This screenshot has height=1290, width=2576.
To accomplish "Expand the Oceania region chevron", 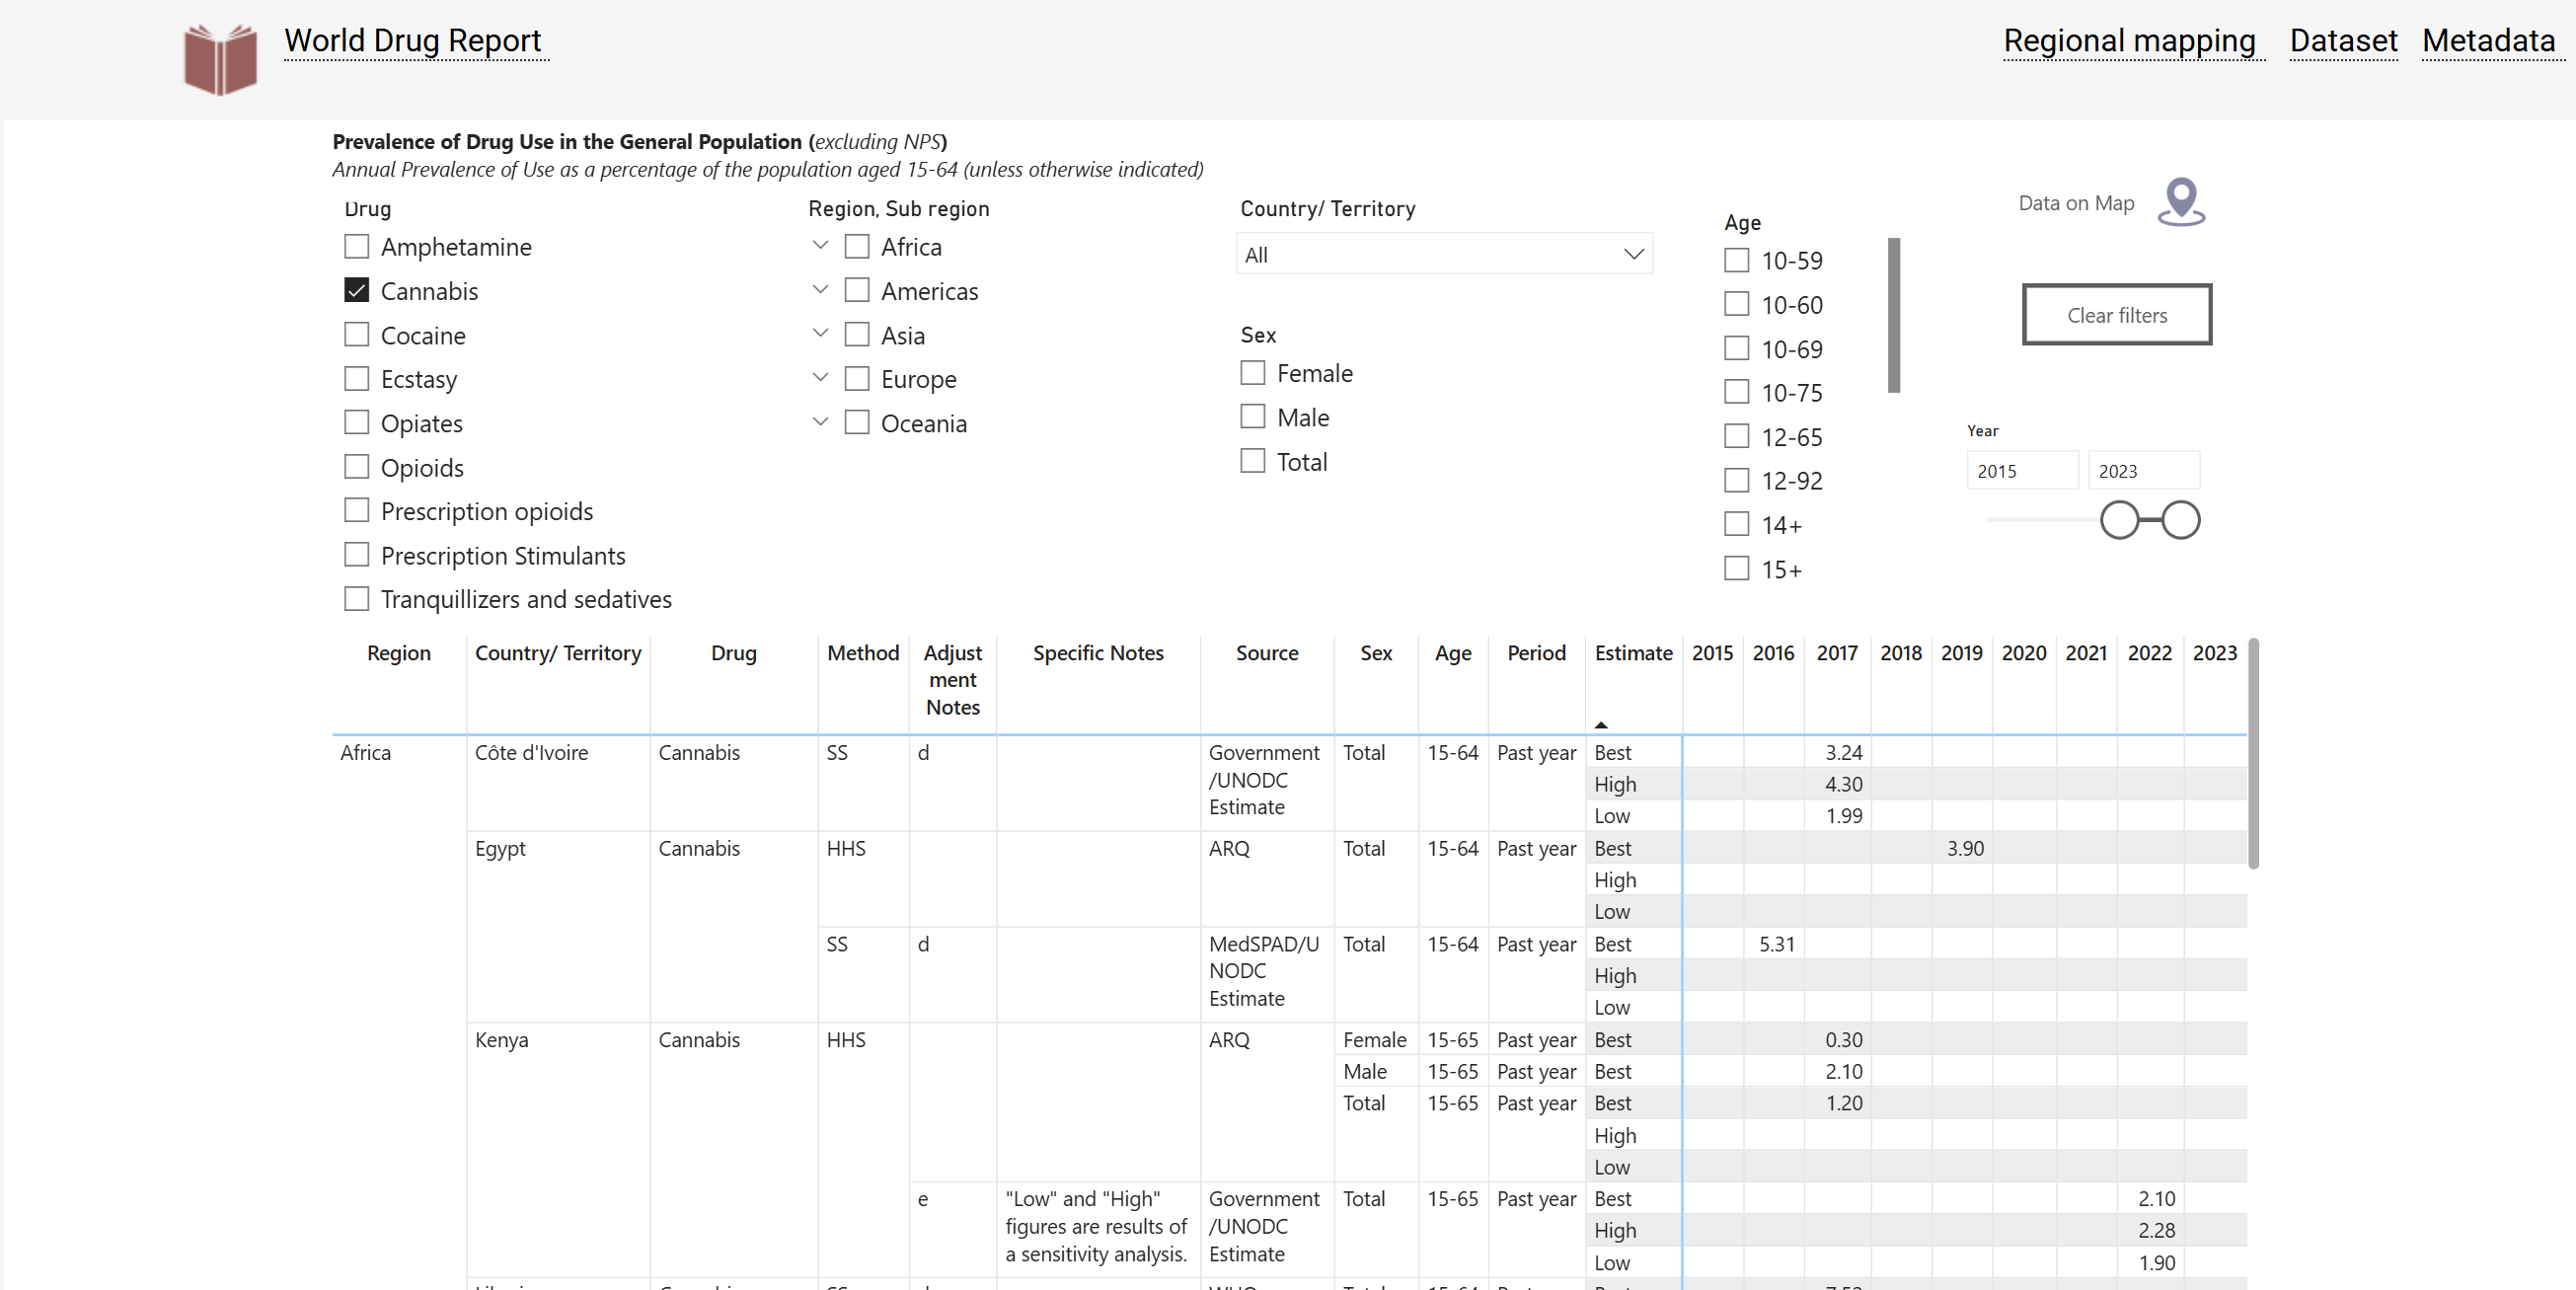I will point(820,422).
